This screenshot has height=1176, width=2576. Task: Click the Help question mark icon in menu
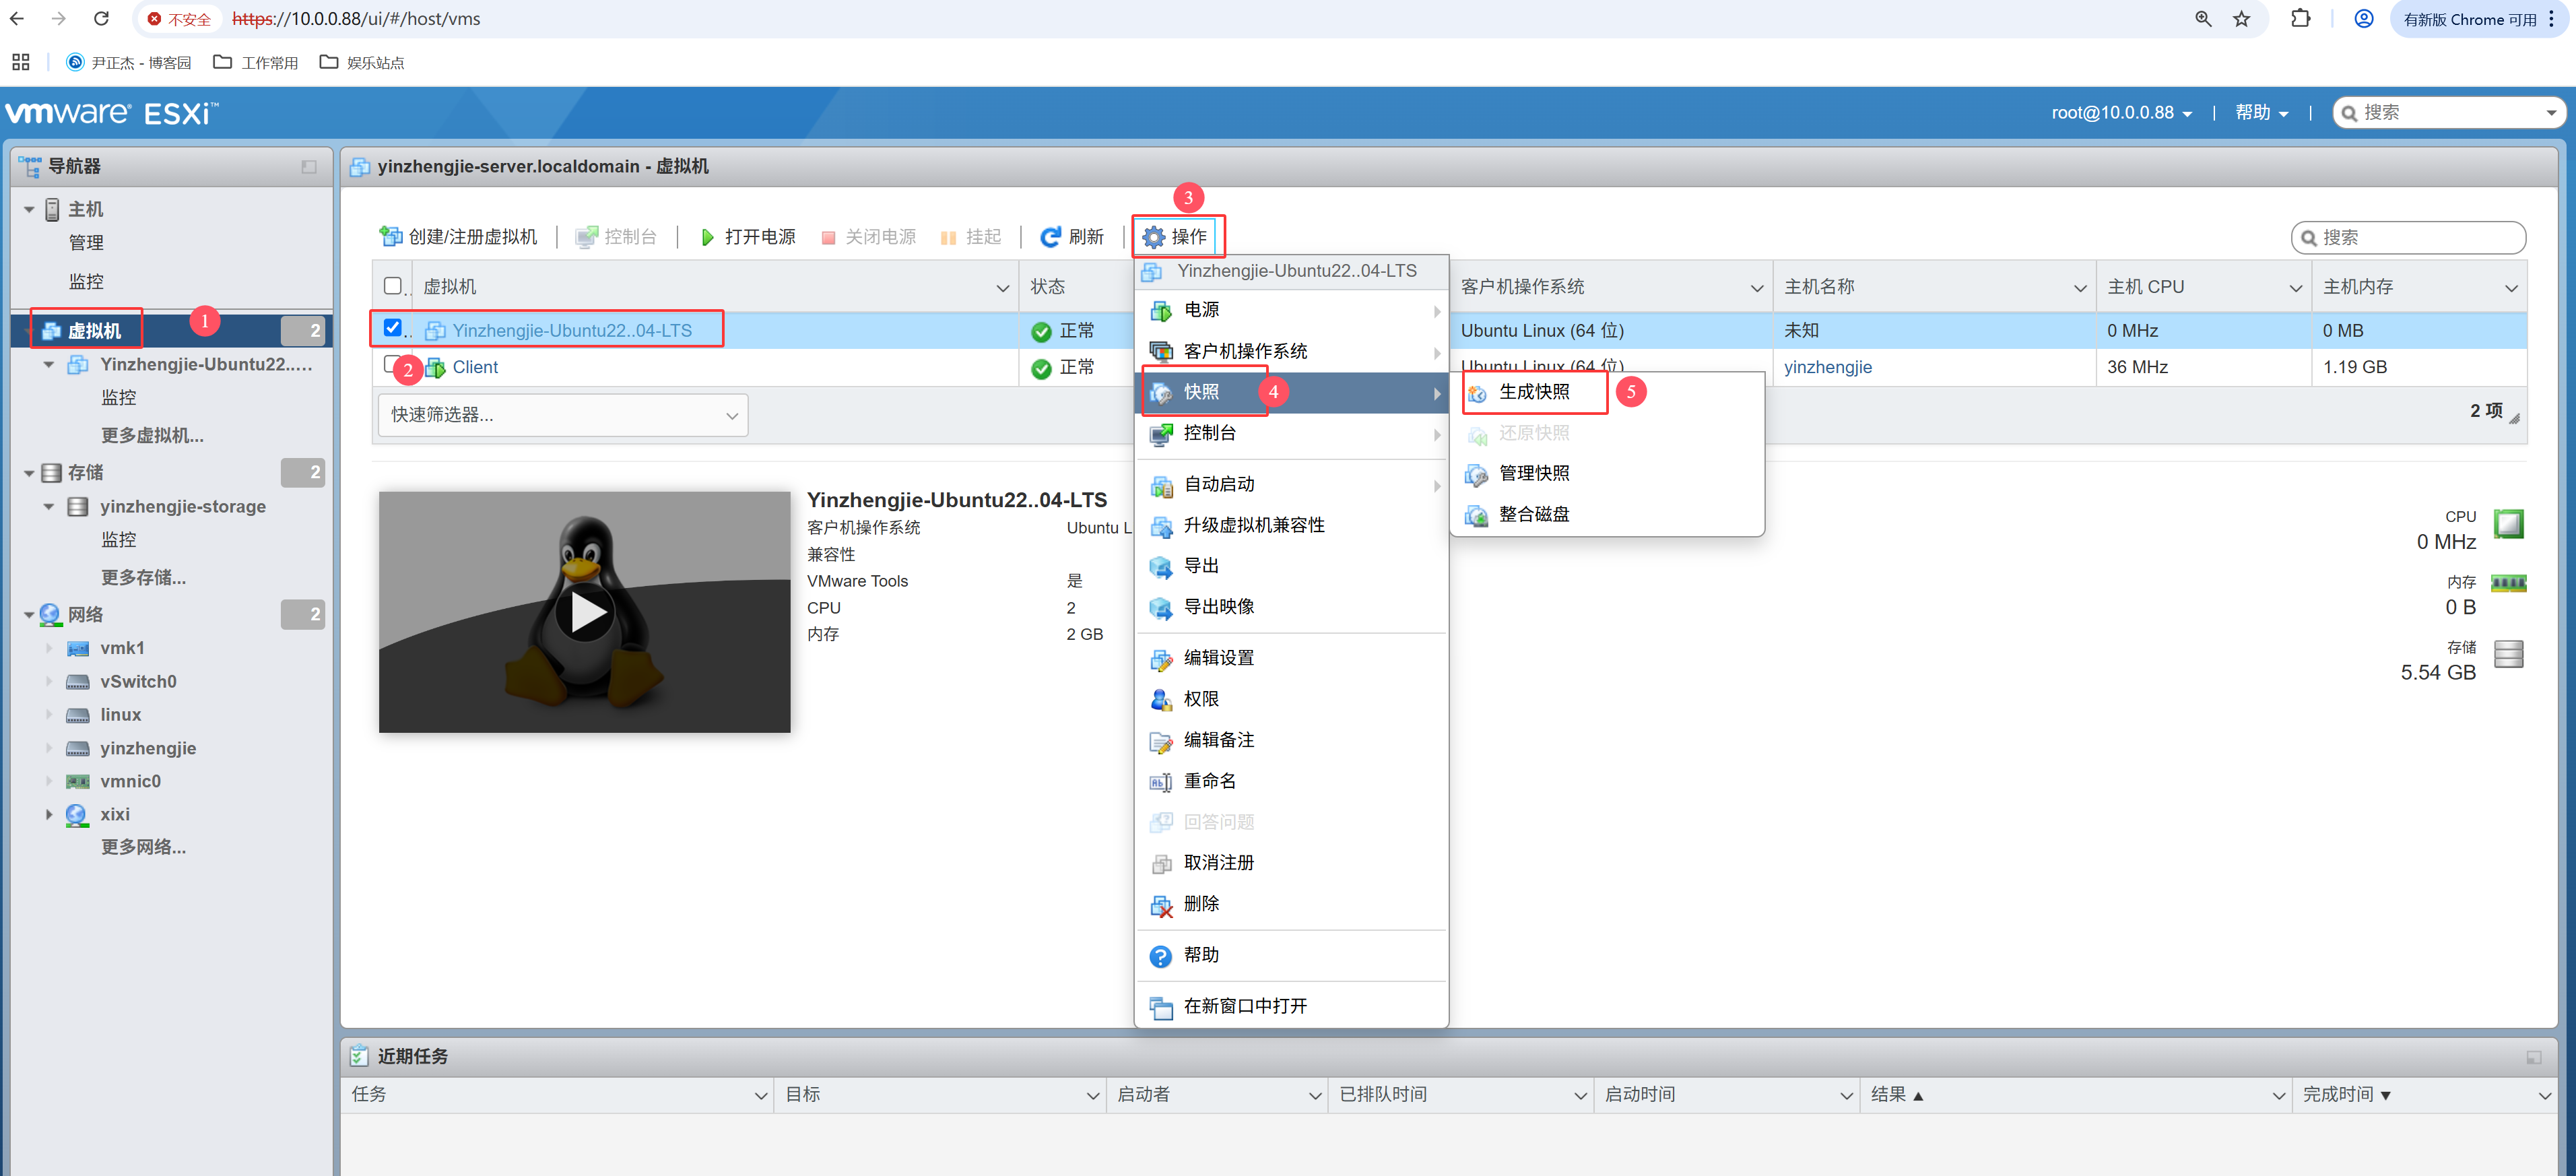[x=1160, y=956]
